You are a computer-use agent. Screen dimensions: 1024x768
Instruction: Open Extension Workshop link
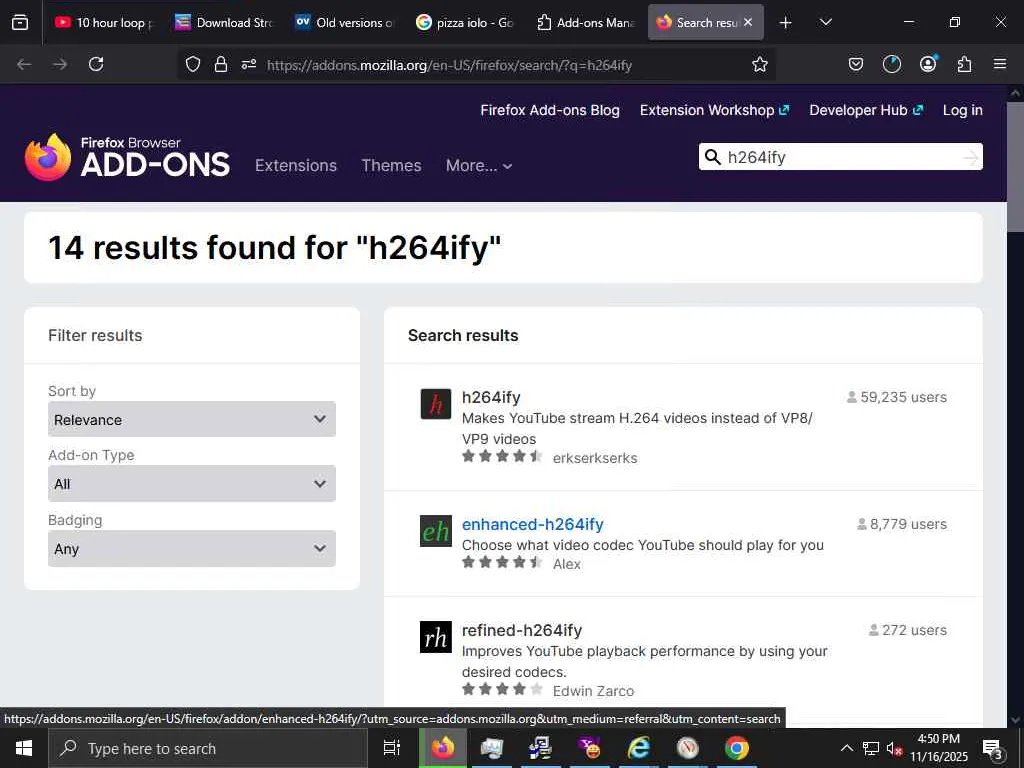[714, 110]
